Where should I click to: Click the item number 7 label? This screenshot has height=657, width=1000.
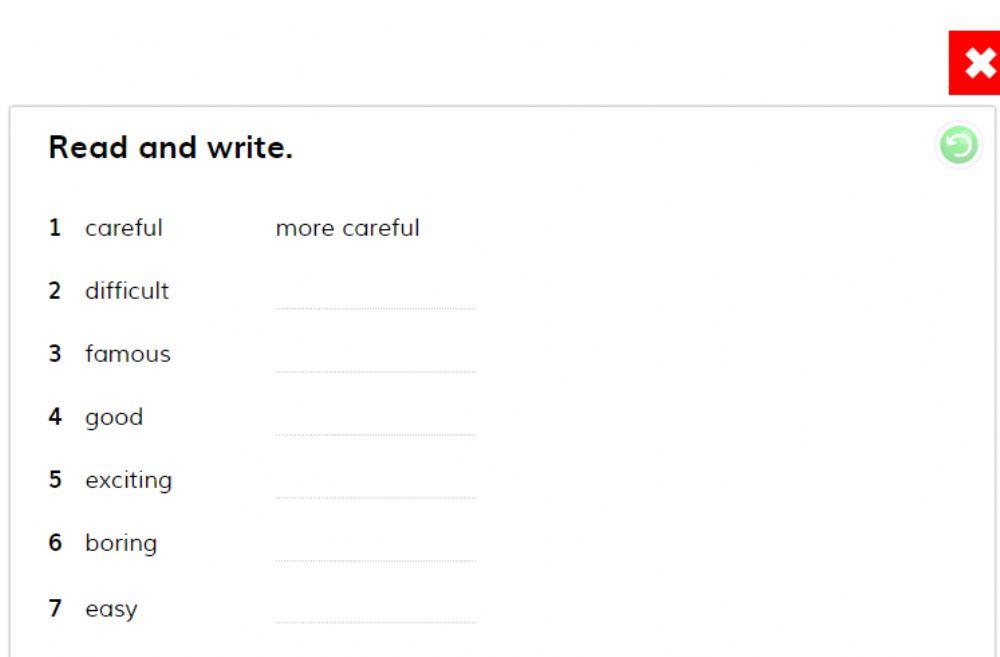(x=55, y=608)
